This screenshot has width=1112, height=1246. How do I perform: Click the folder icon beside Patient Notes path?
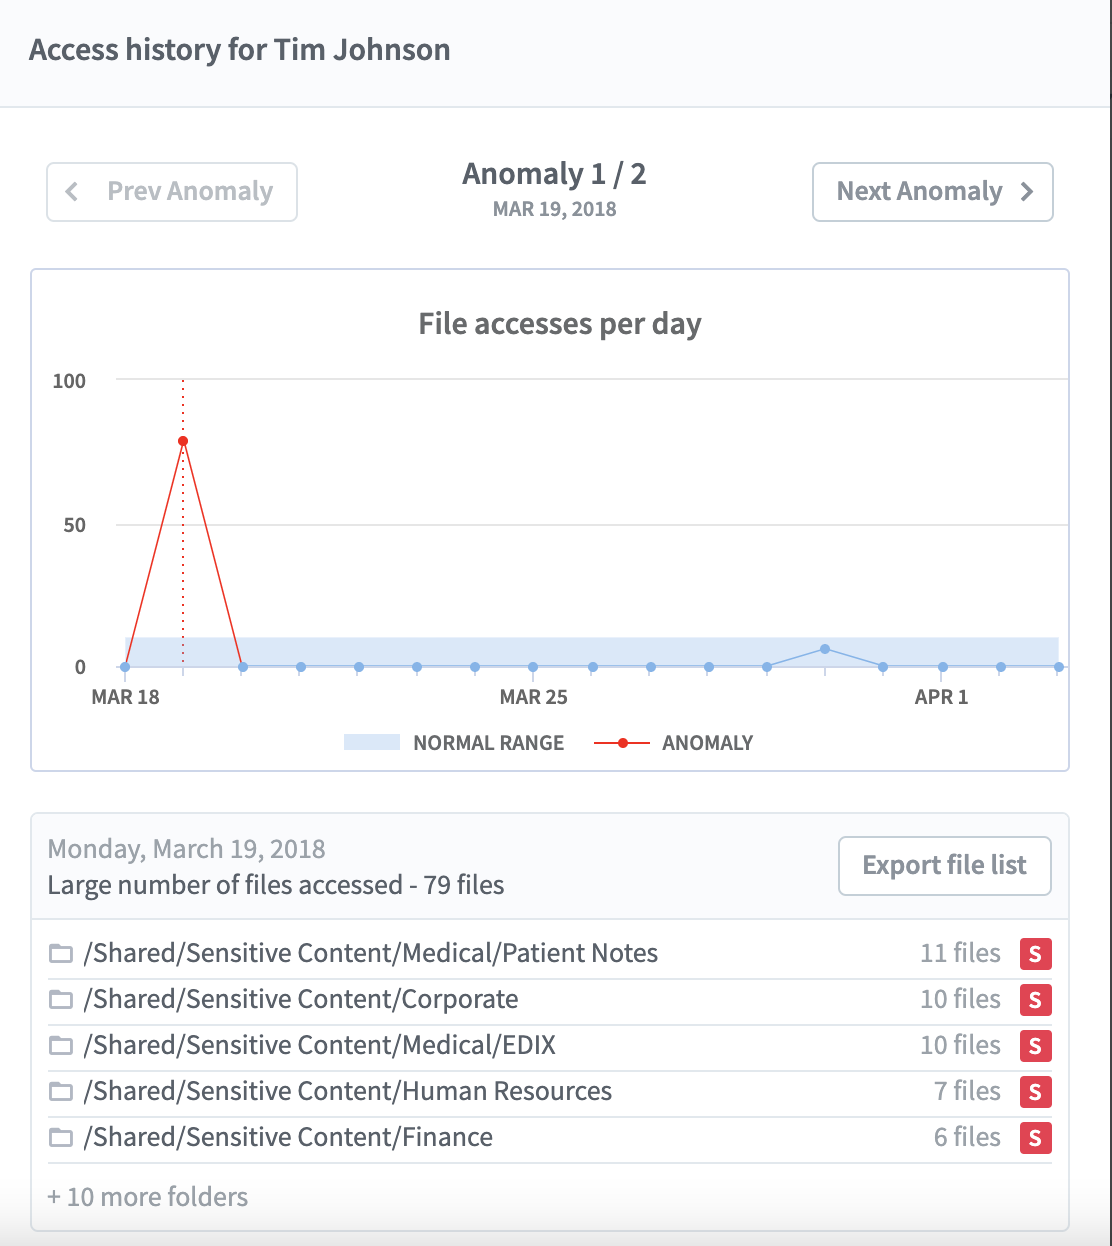pos(61,954)
